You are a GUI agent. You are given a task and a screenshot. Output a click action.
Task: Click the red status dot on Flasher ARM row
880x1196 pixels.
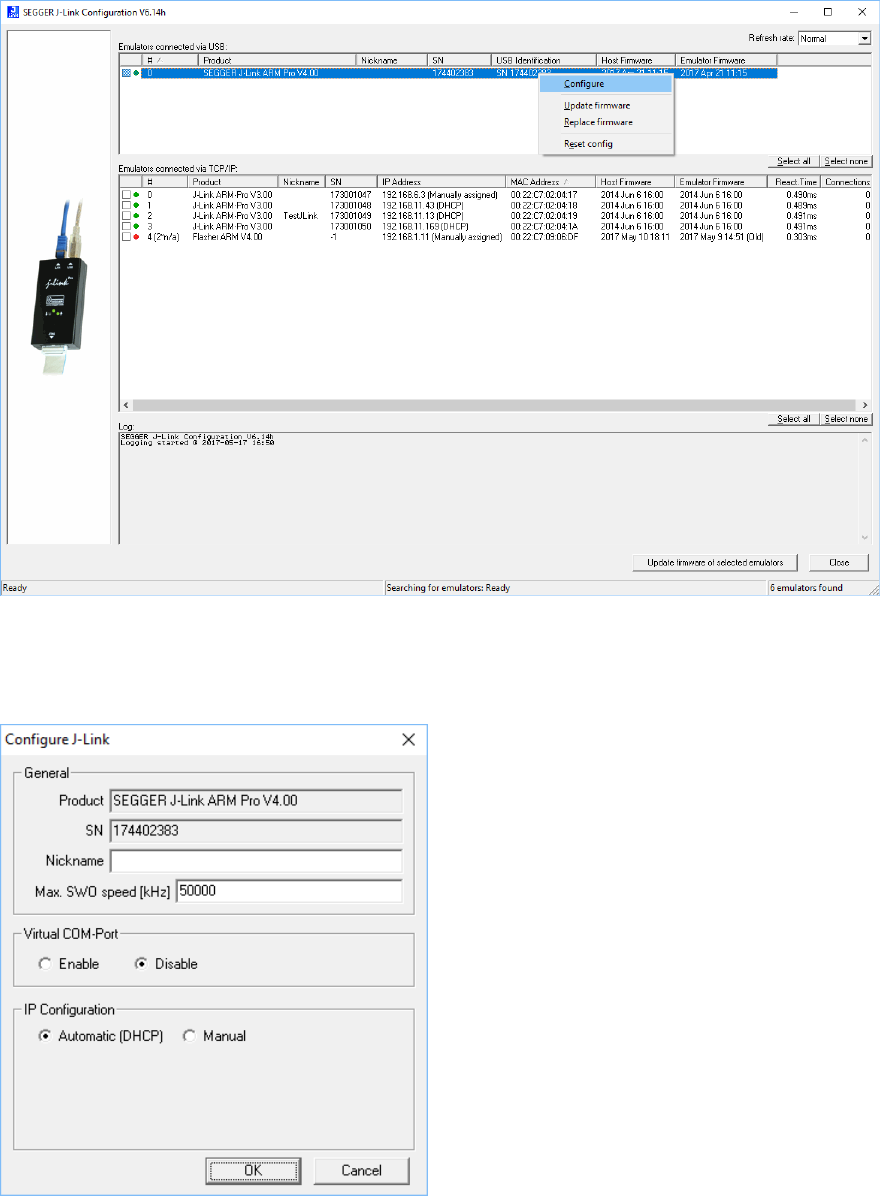136,237
